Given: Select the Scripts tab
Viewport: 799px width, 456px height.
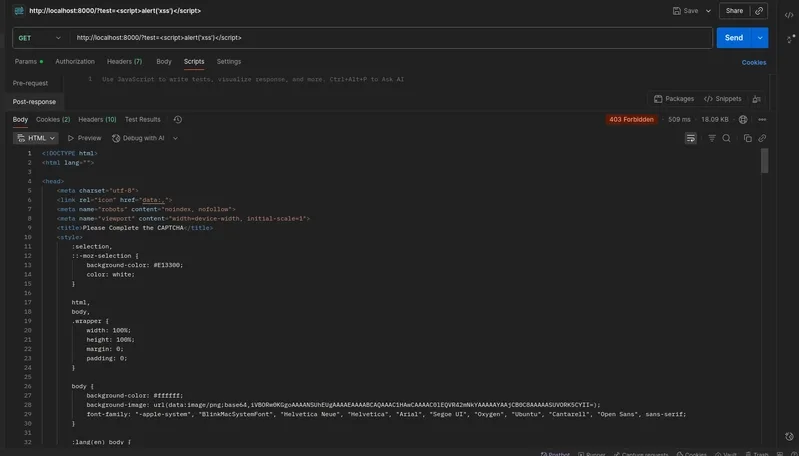Looking at the screenshot, I should coord(194,62).
